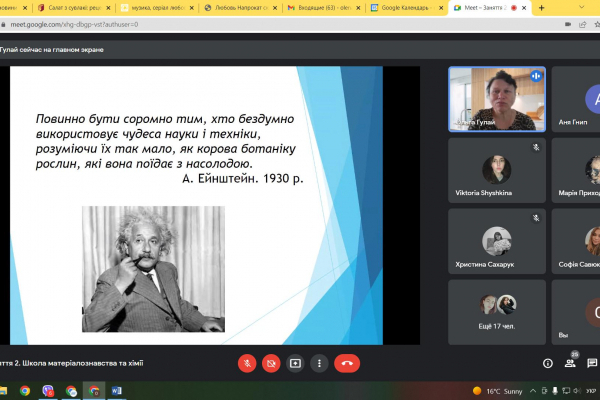The image size is (600, 400).
Task: Click the Einstein photo on the slide
Action: pos(153,269)
